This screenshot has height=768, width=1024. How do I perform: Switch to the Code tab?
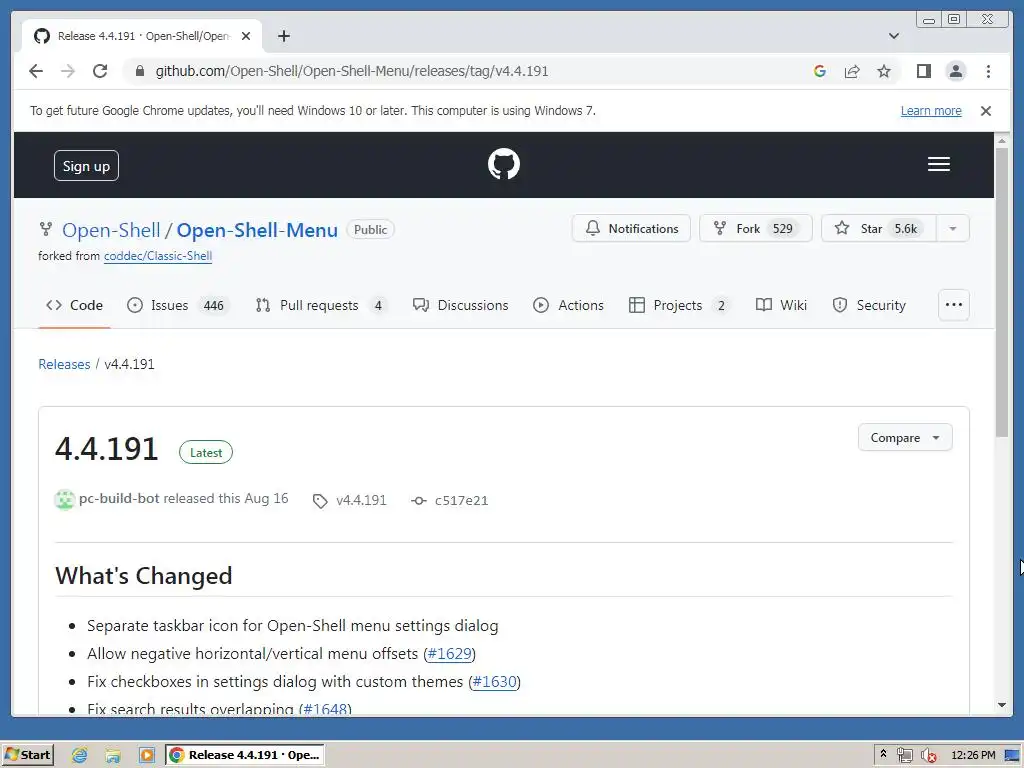tap(74, 305)
